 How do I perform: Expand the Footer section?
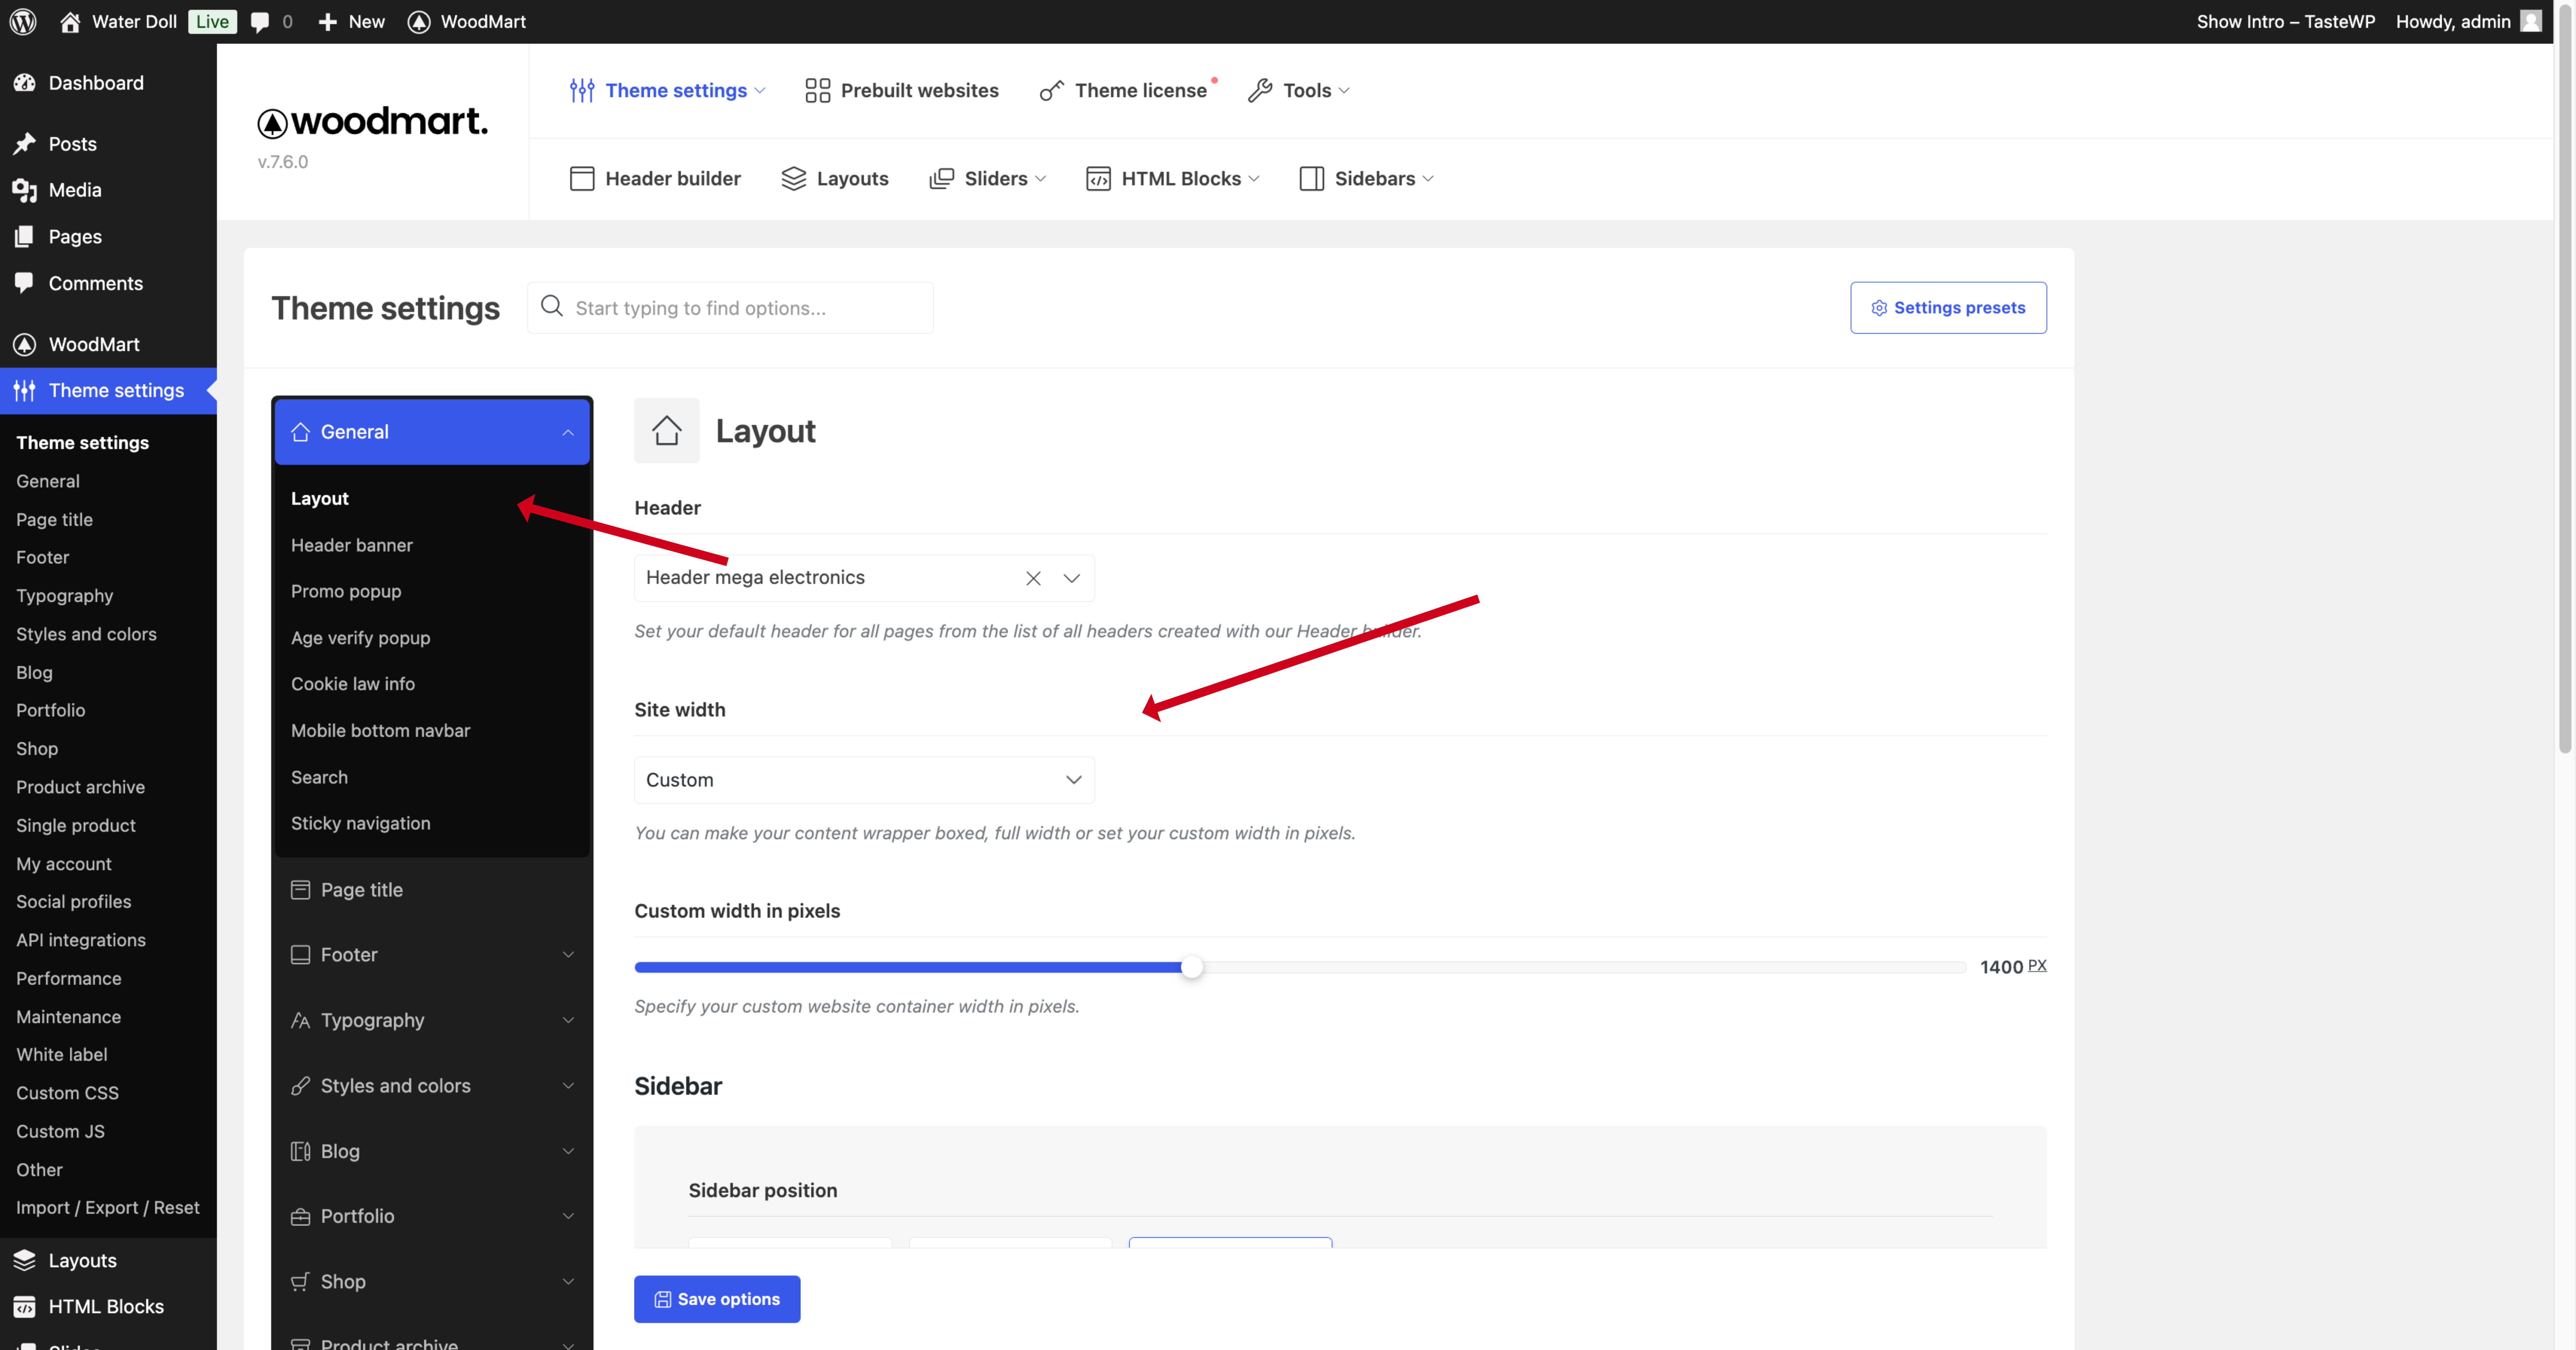click(432, 955)
